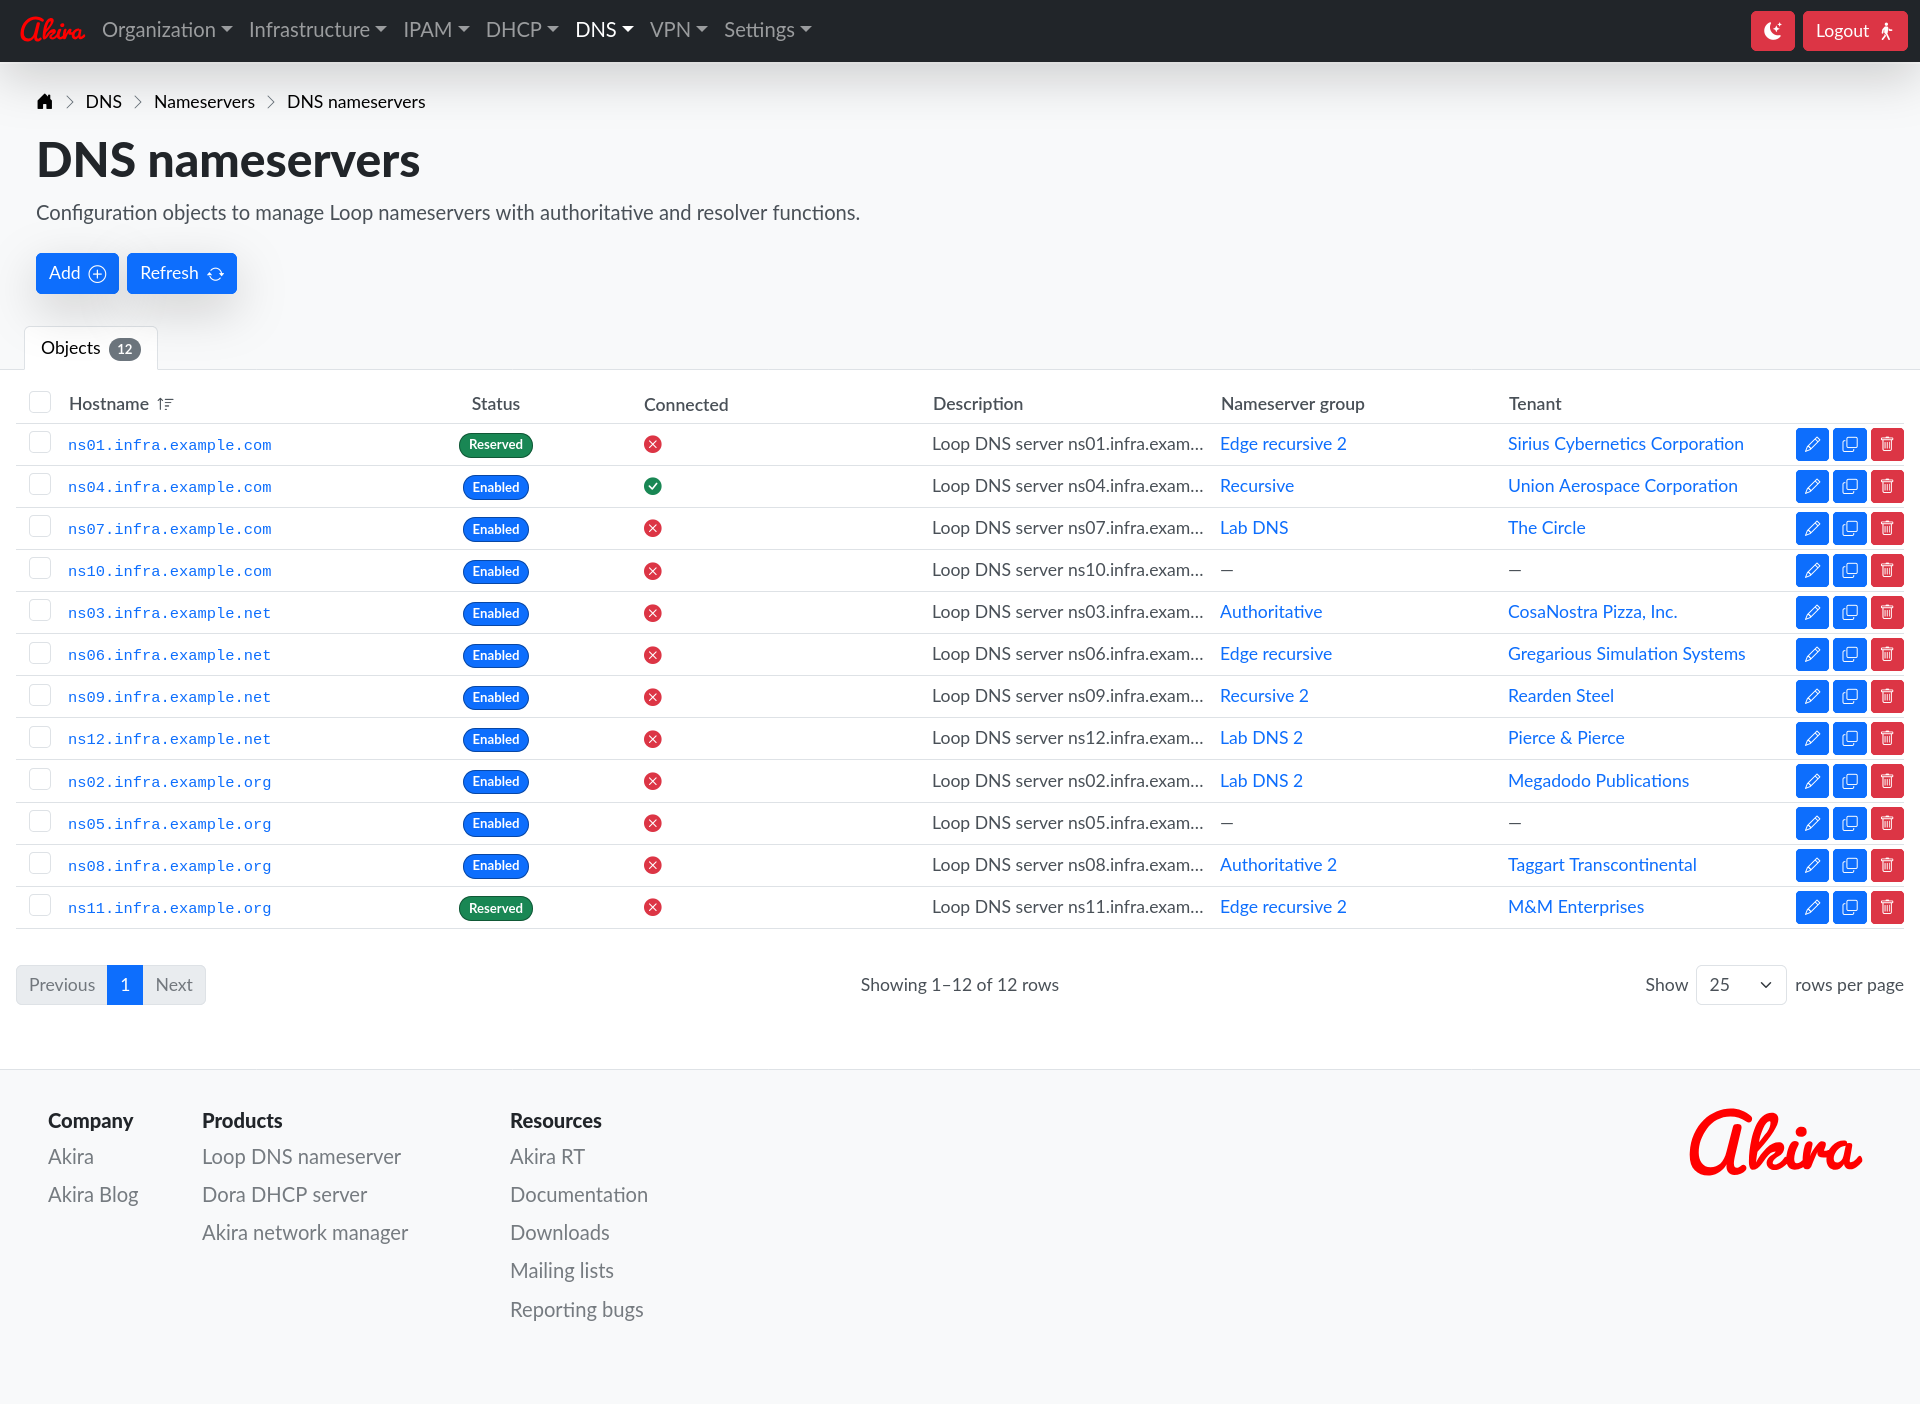This screenshot has width=1920, height=1404.
Task: Select checkbox for ns10.infra.example.com row
Action: 40,568
